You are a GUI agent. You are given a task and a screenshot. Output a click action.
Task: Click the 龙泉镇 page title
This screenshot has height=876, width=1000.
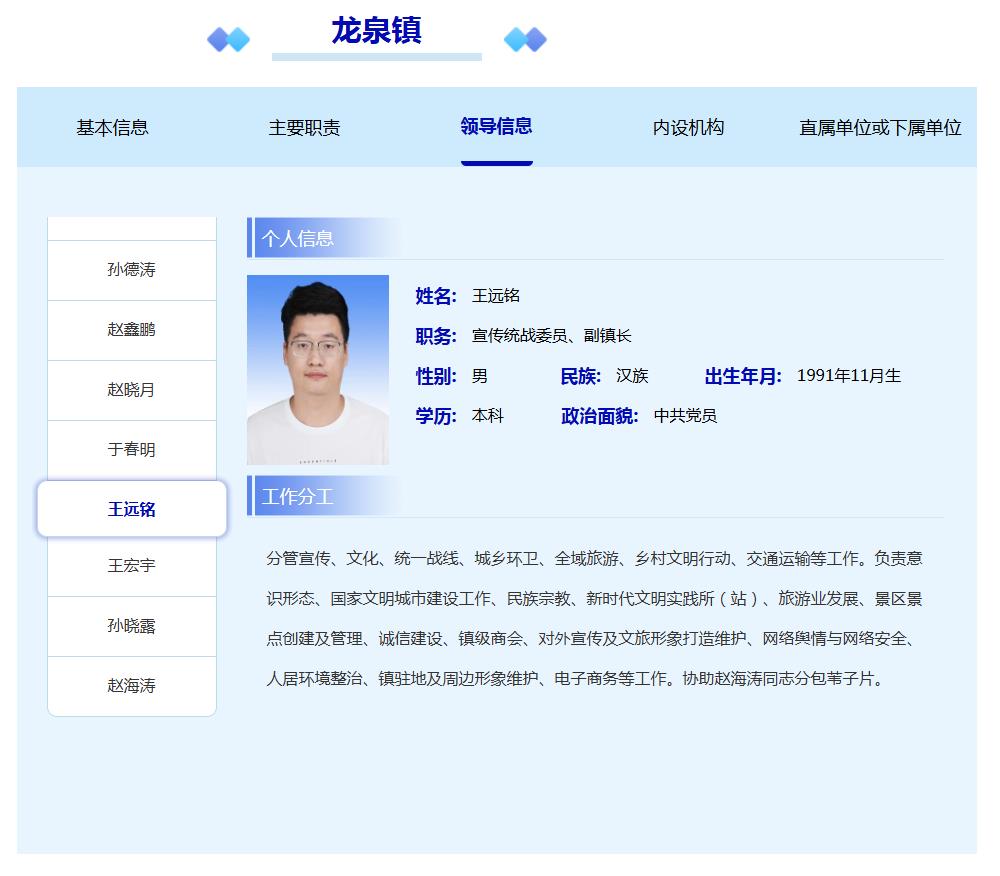pos(376,31)
